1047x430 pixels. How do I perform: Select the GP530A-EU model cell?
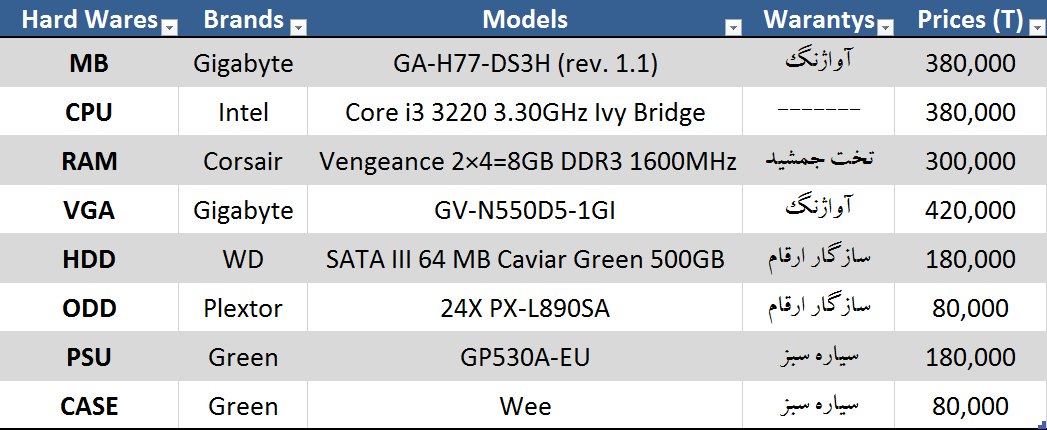point(525,357)
